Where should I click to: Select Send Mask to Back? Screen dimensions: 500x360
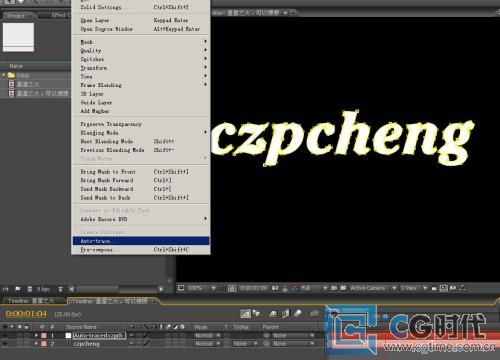pos(141,198)
